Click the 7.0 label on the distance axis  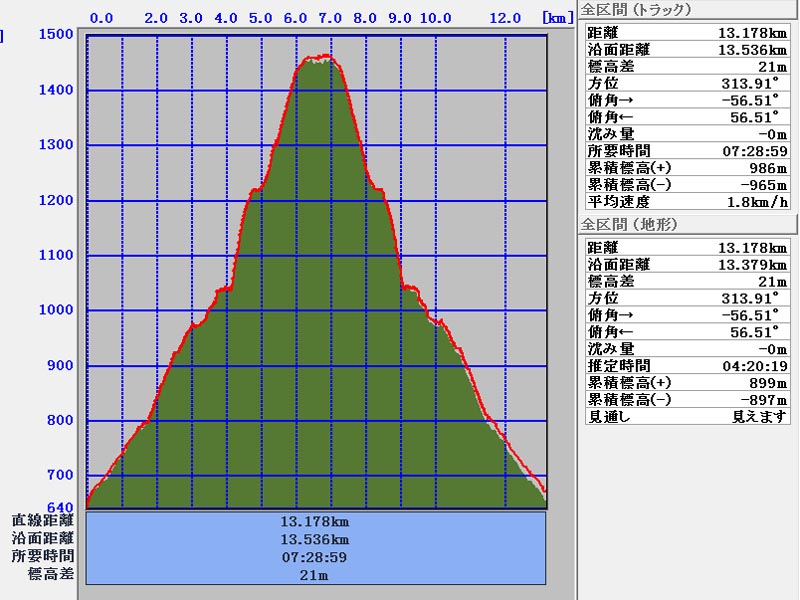(330, 18)
